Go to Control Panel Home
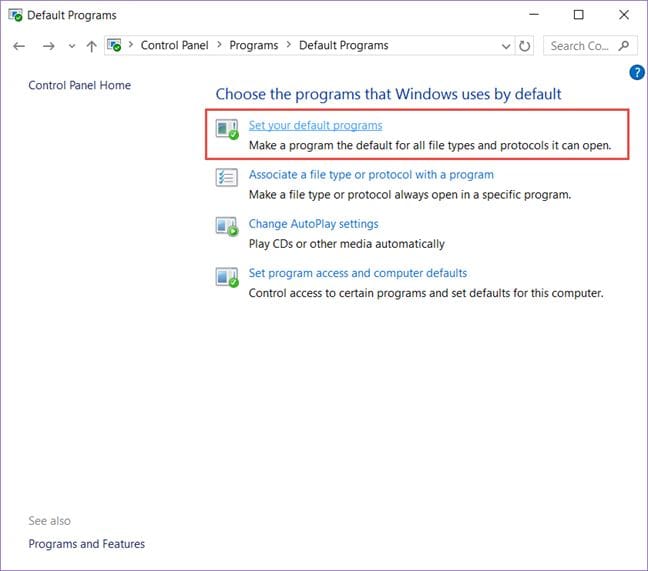Screen dimensions: 648x571 (79, 85)
